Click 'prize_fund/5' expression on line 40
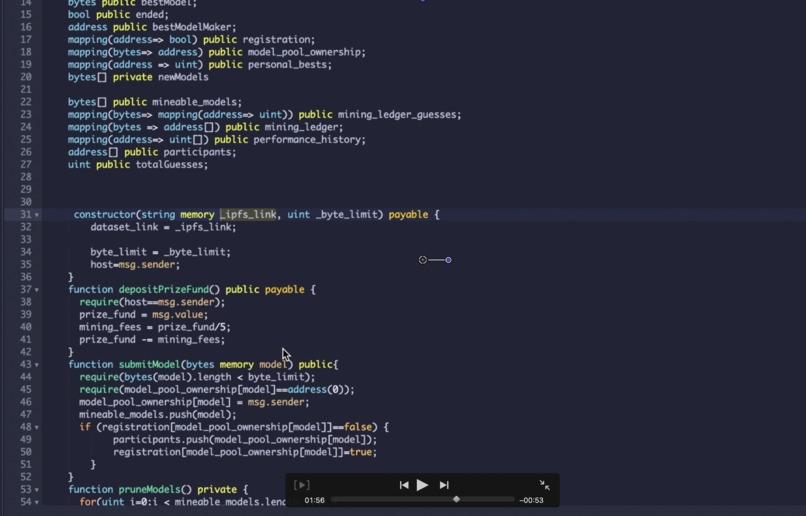 pyautogui.click(x=194, y=327)
